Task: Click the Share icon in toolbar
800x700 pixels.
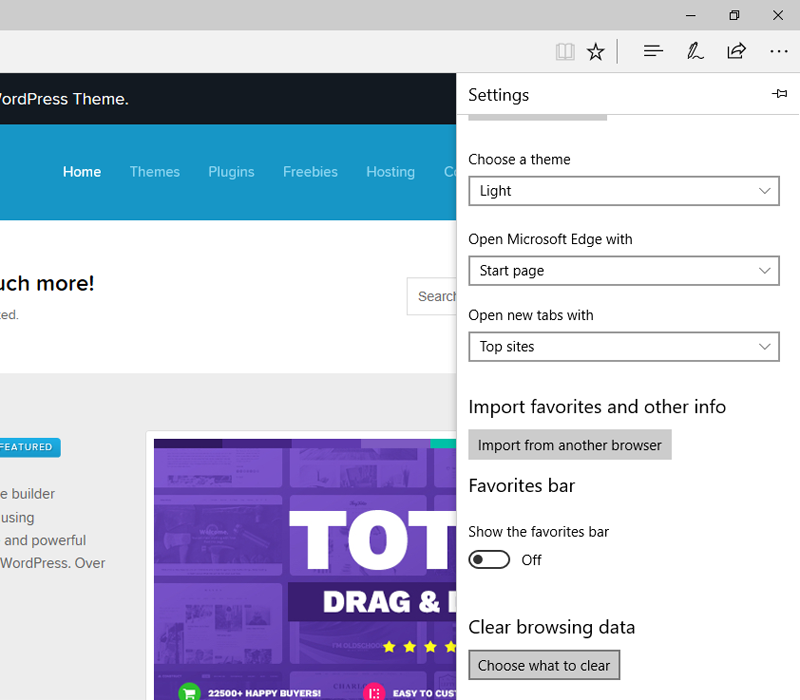Action: pyautogui.click(x=737, y=51)
